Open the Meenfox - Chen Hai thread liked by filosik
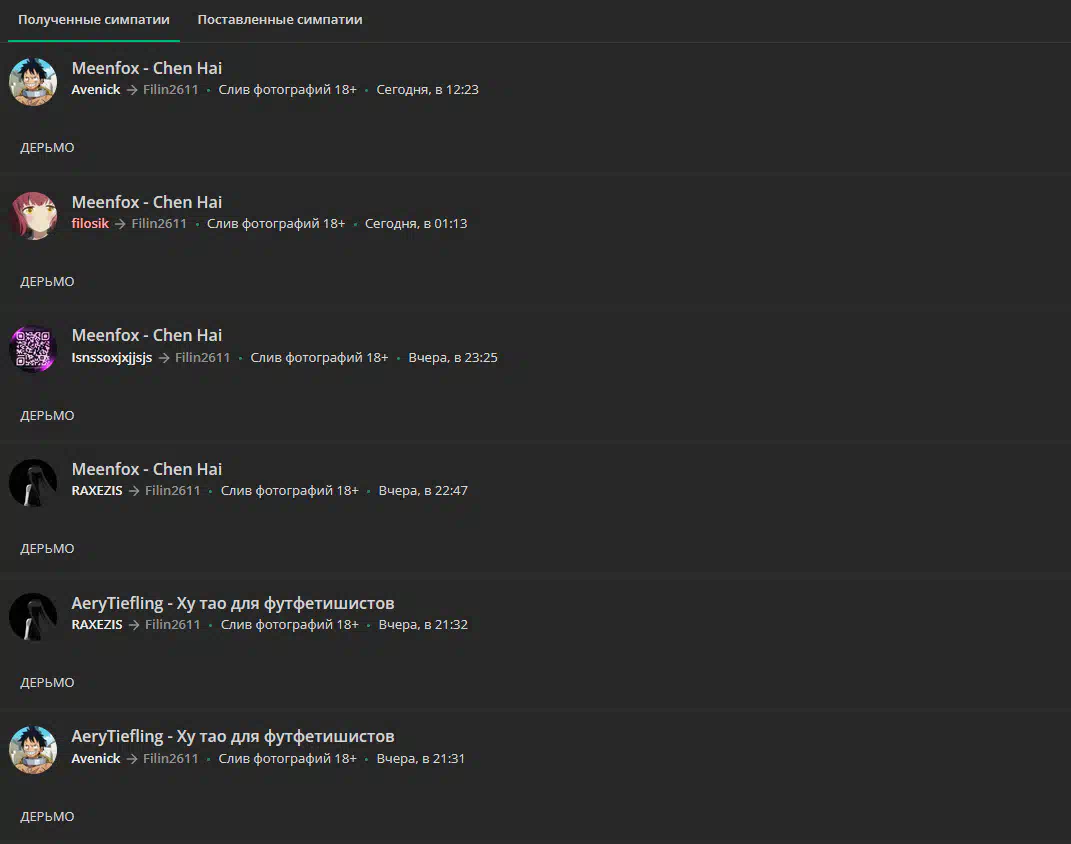Screen dimensions: 1071x844 click(x=147, y=202)
